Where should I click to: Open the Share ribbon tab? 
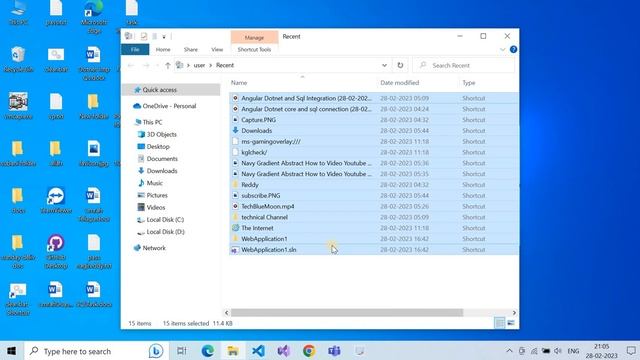pos(191,49)
